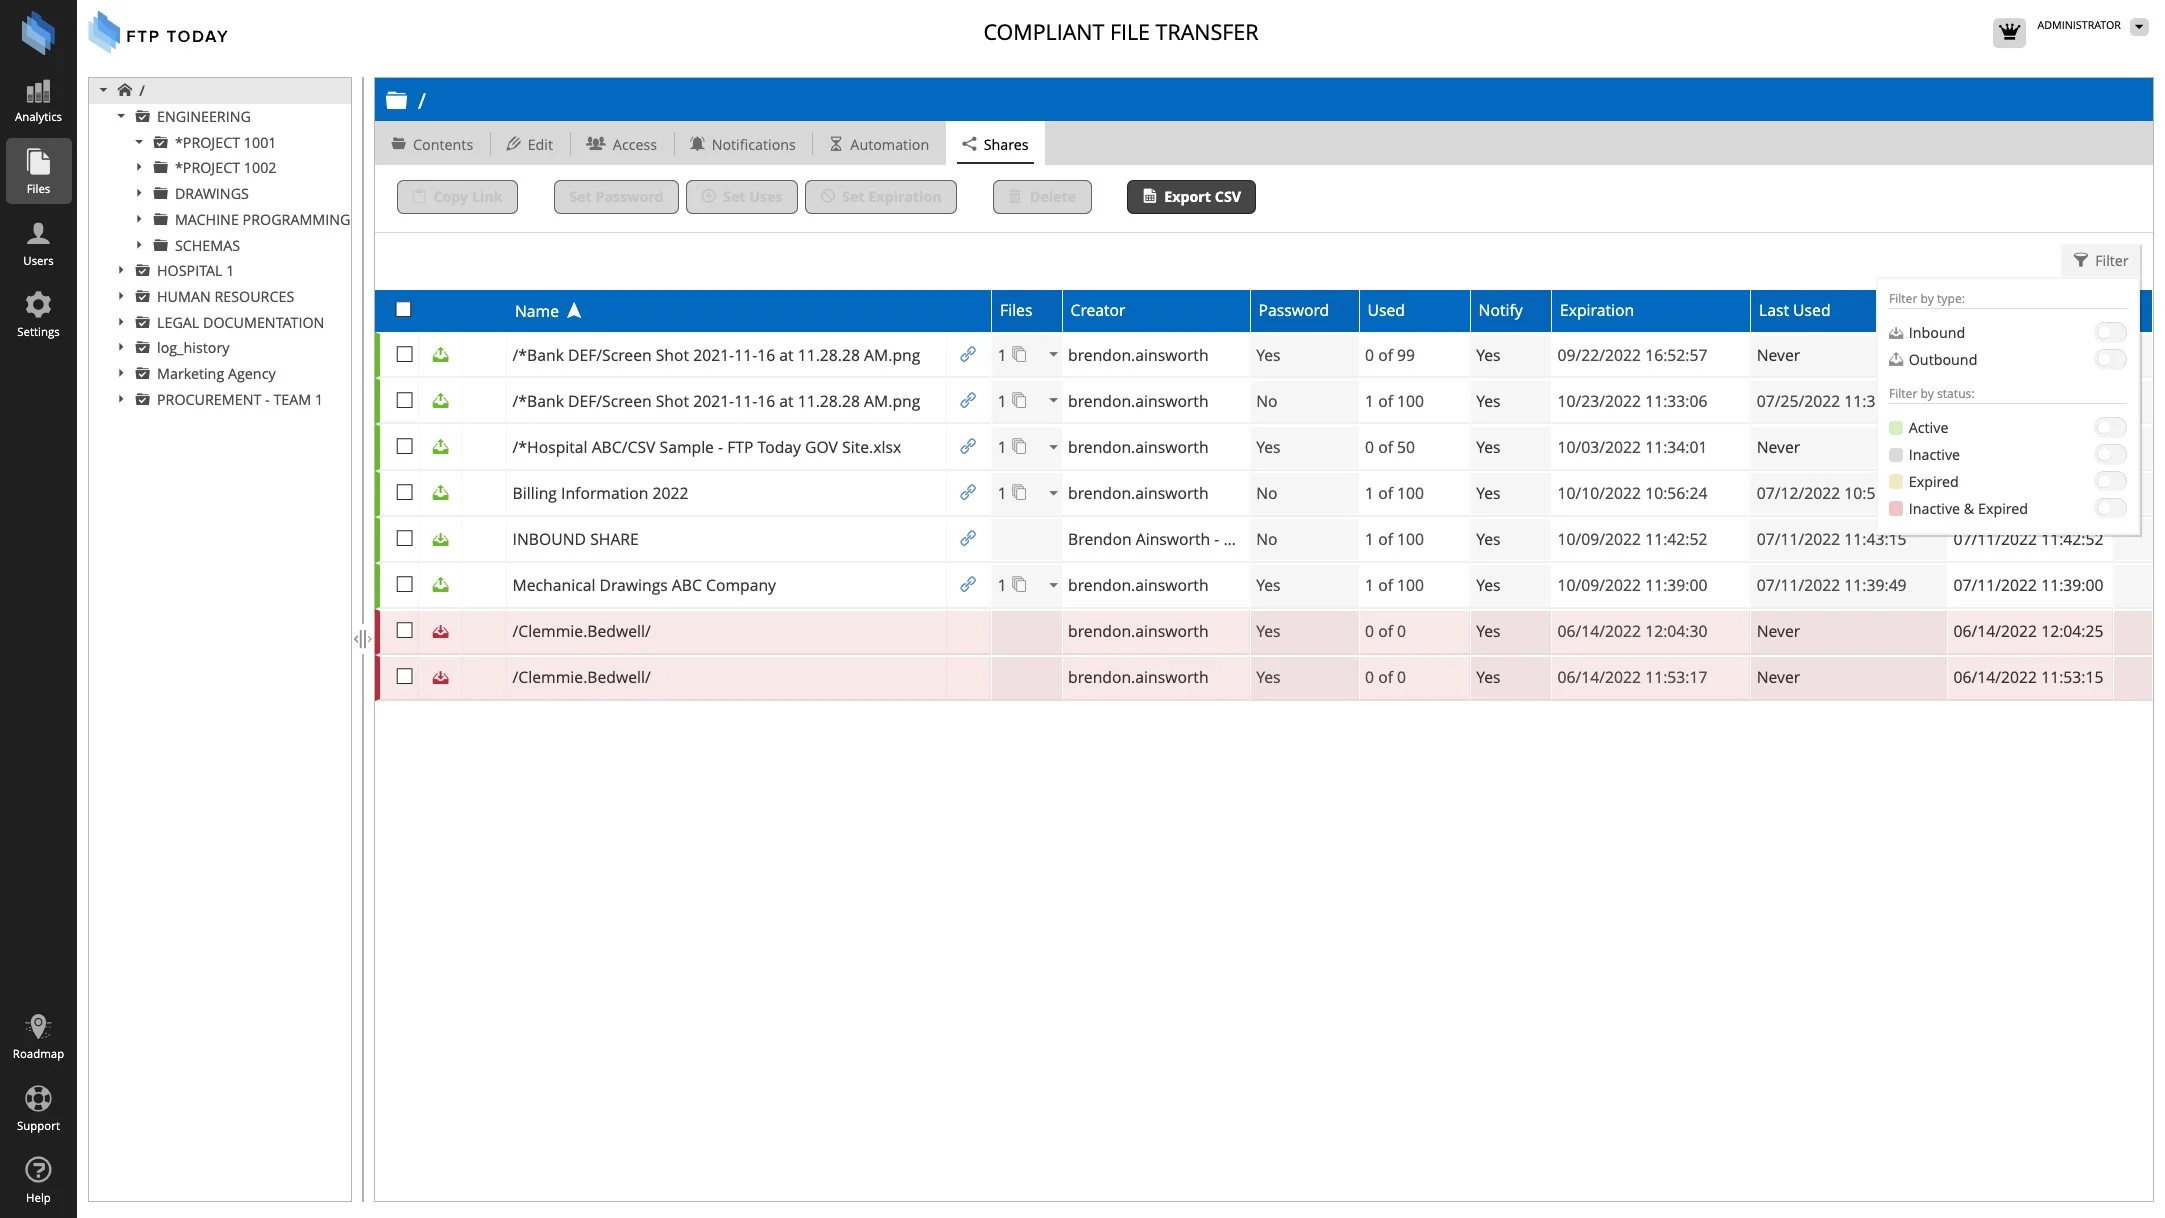Switch to the Notifications tab
Screen dimensions: 2165x1218
pyautogui.click(x=742, y=145)
